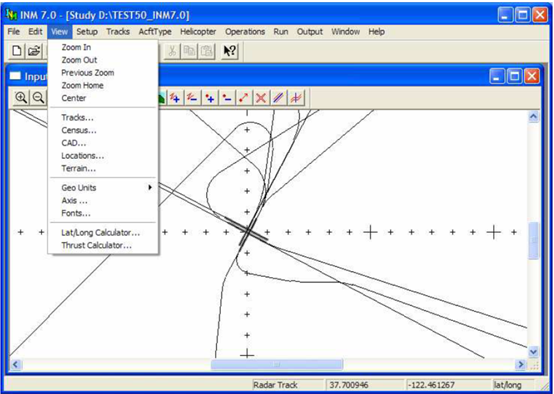The width and height of the screenshot is (554, 394).
Task: Click the vertical scrollbar down arrow
Action: 534,352
